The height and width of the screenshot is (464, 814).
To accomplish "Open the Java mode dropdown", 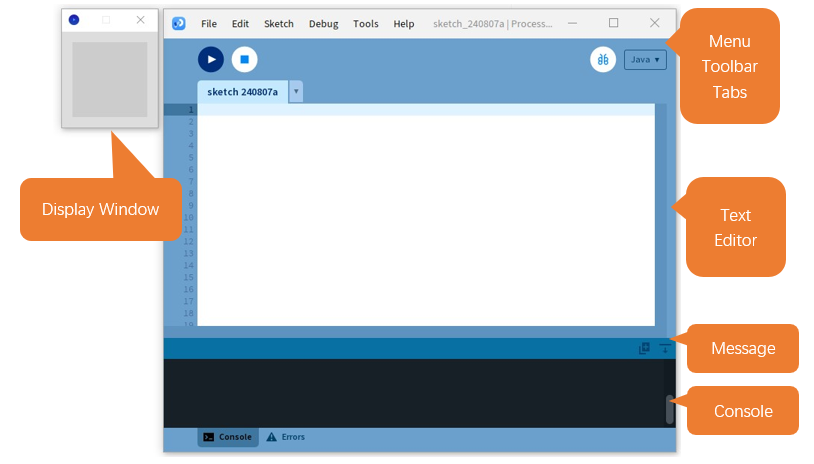I will (x=645, y=60).
